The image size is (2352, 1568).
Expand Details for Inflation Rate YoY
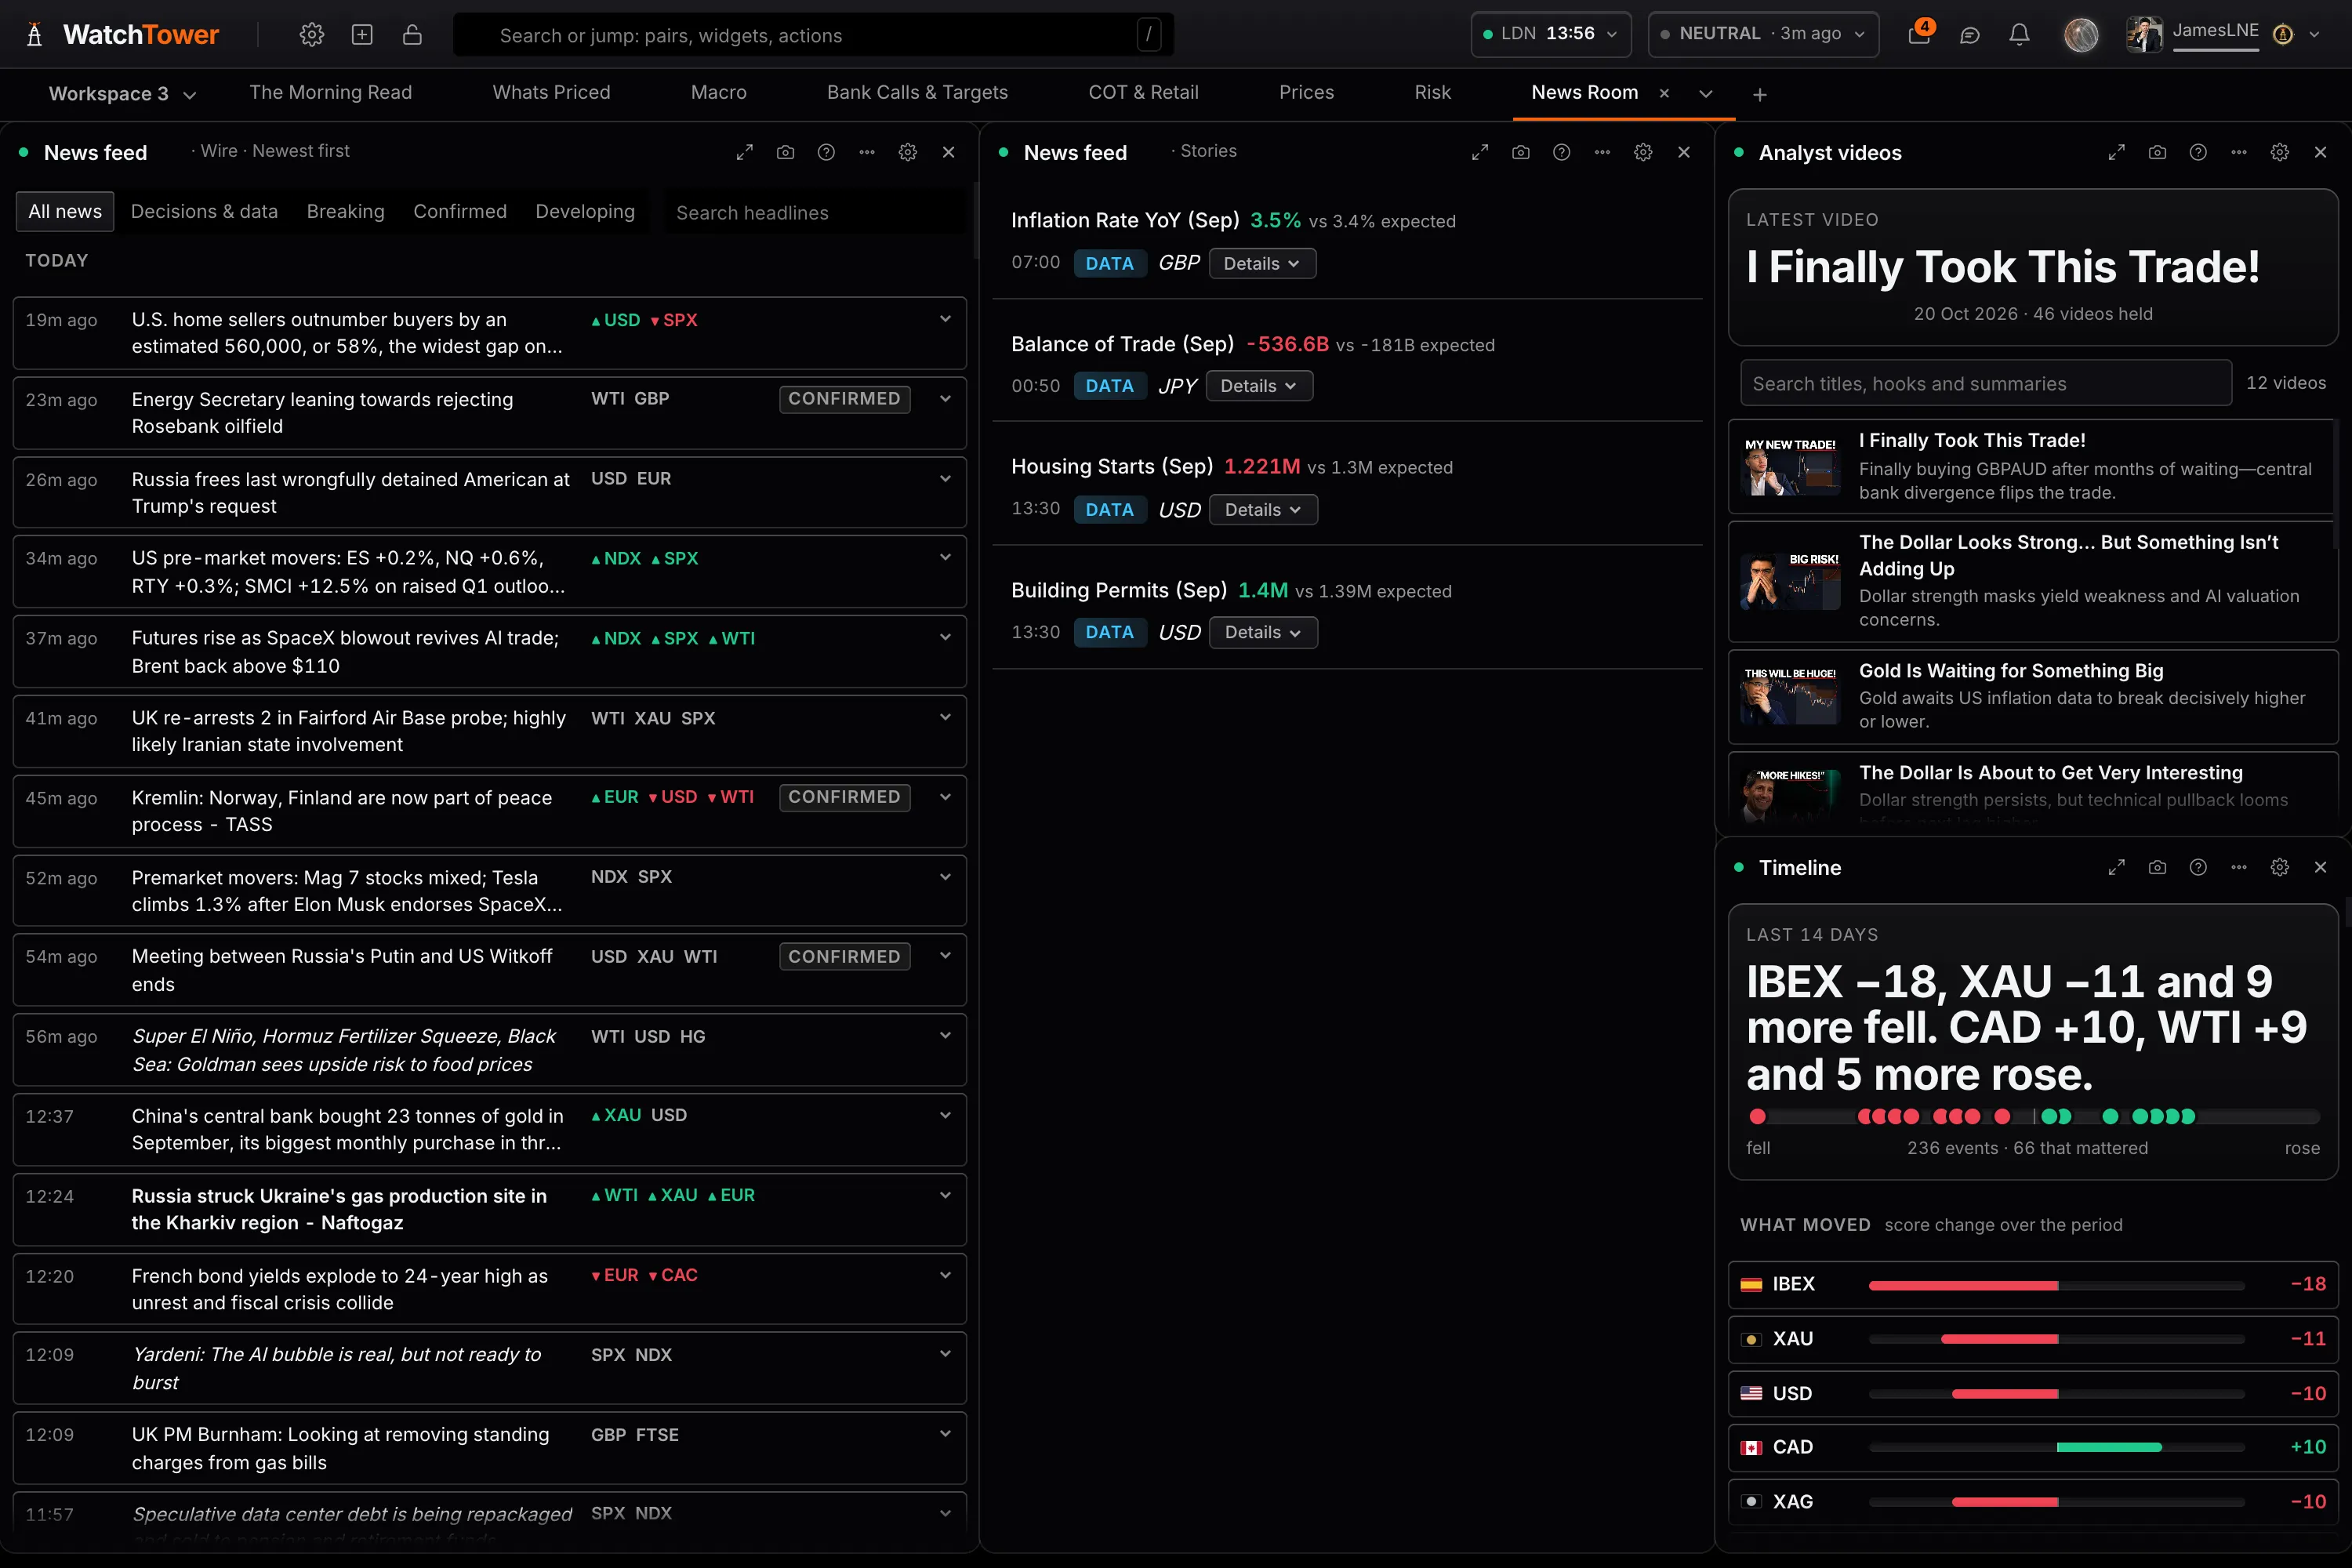pyautogui.click(x=1262, y=264)
